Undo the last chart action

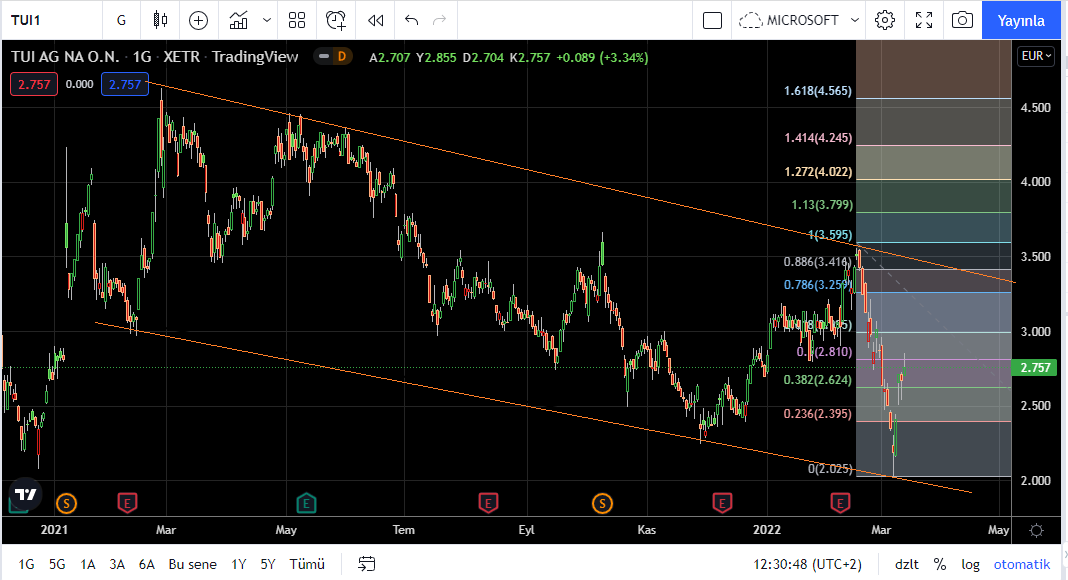[x=411, y=20]
